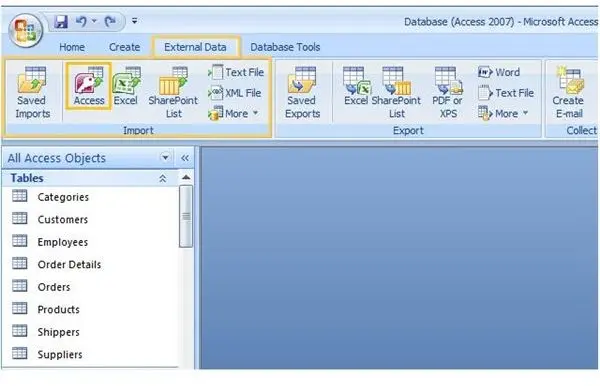600x386 pixels.
Task: Import from an Excel spreadsheet
Action: pyautogui.click(x=126, y=86)
